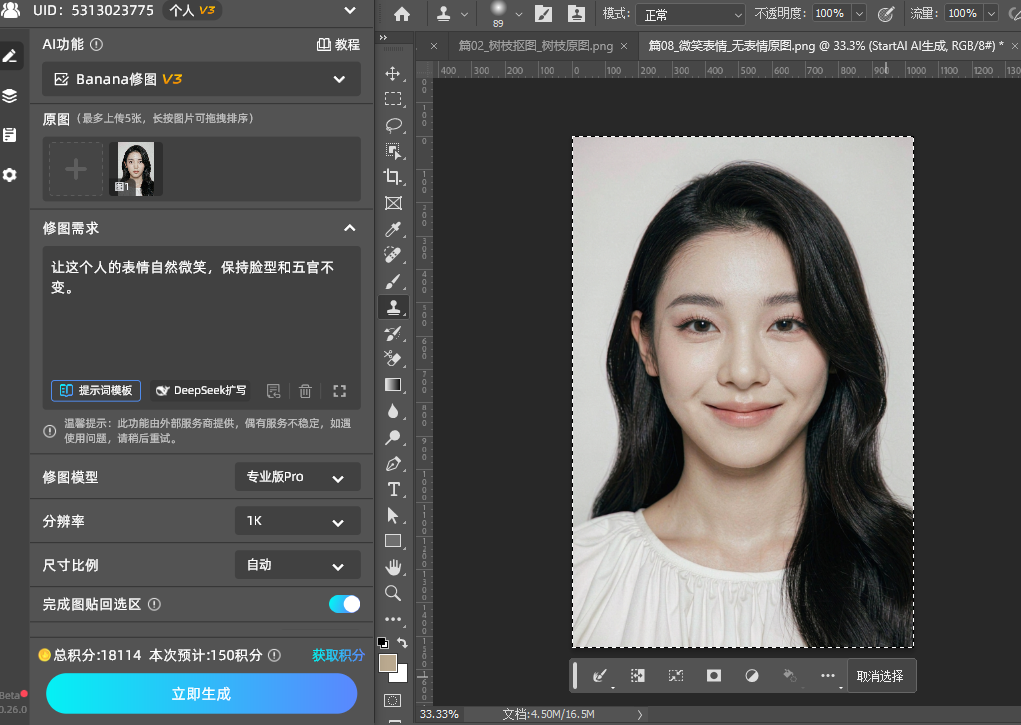Open the edit pencil sidebar tab

pos(10,56)
